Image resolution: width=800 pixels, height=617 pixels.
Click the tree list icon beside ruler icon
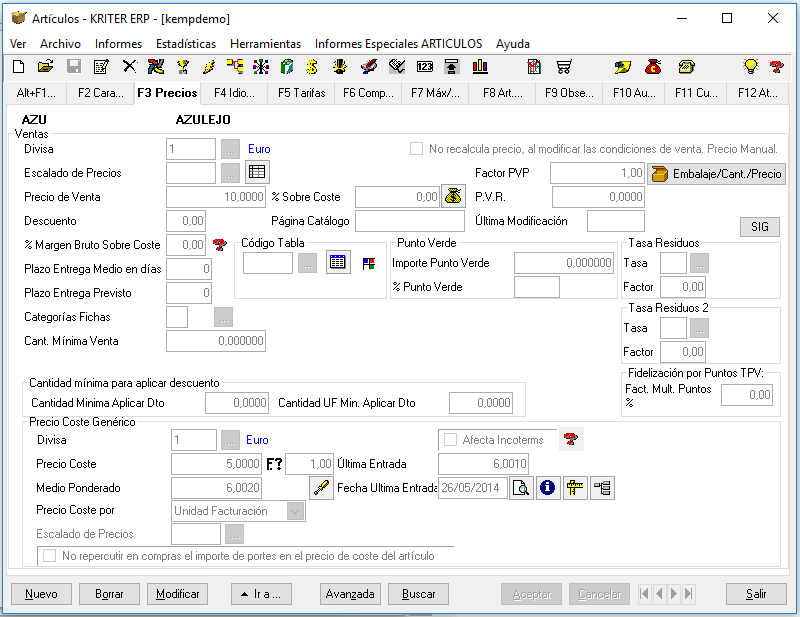pyautogui.click(x=603, y=487)
